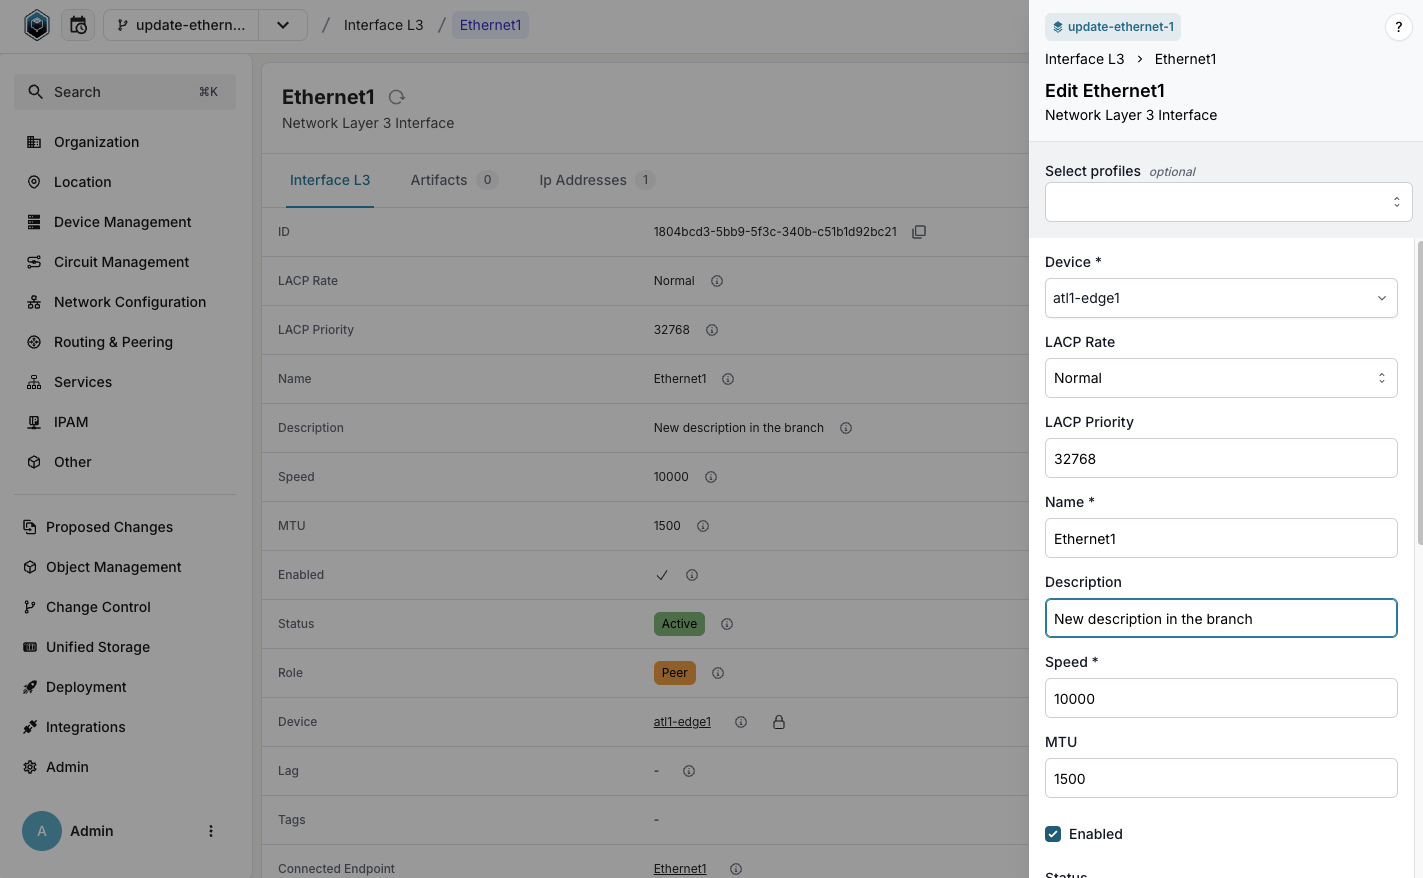Open the LACP Rate Normal selector
This screenshot has height=878, width=1423.
tap(1220, 378)
